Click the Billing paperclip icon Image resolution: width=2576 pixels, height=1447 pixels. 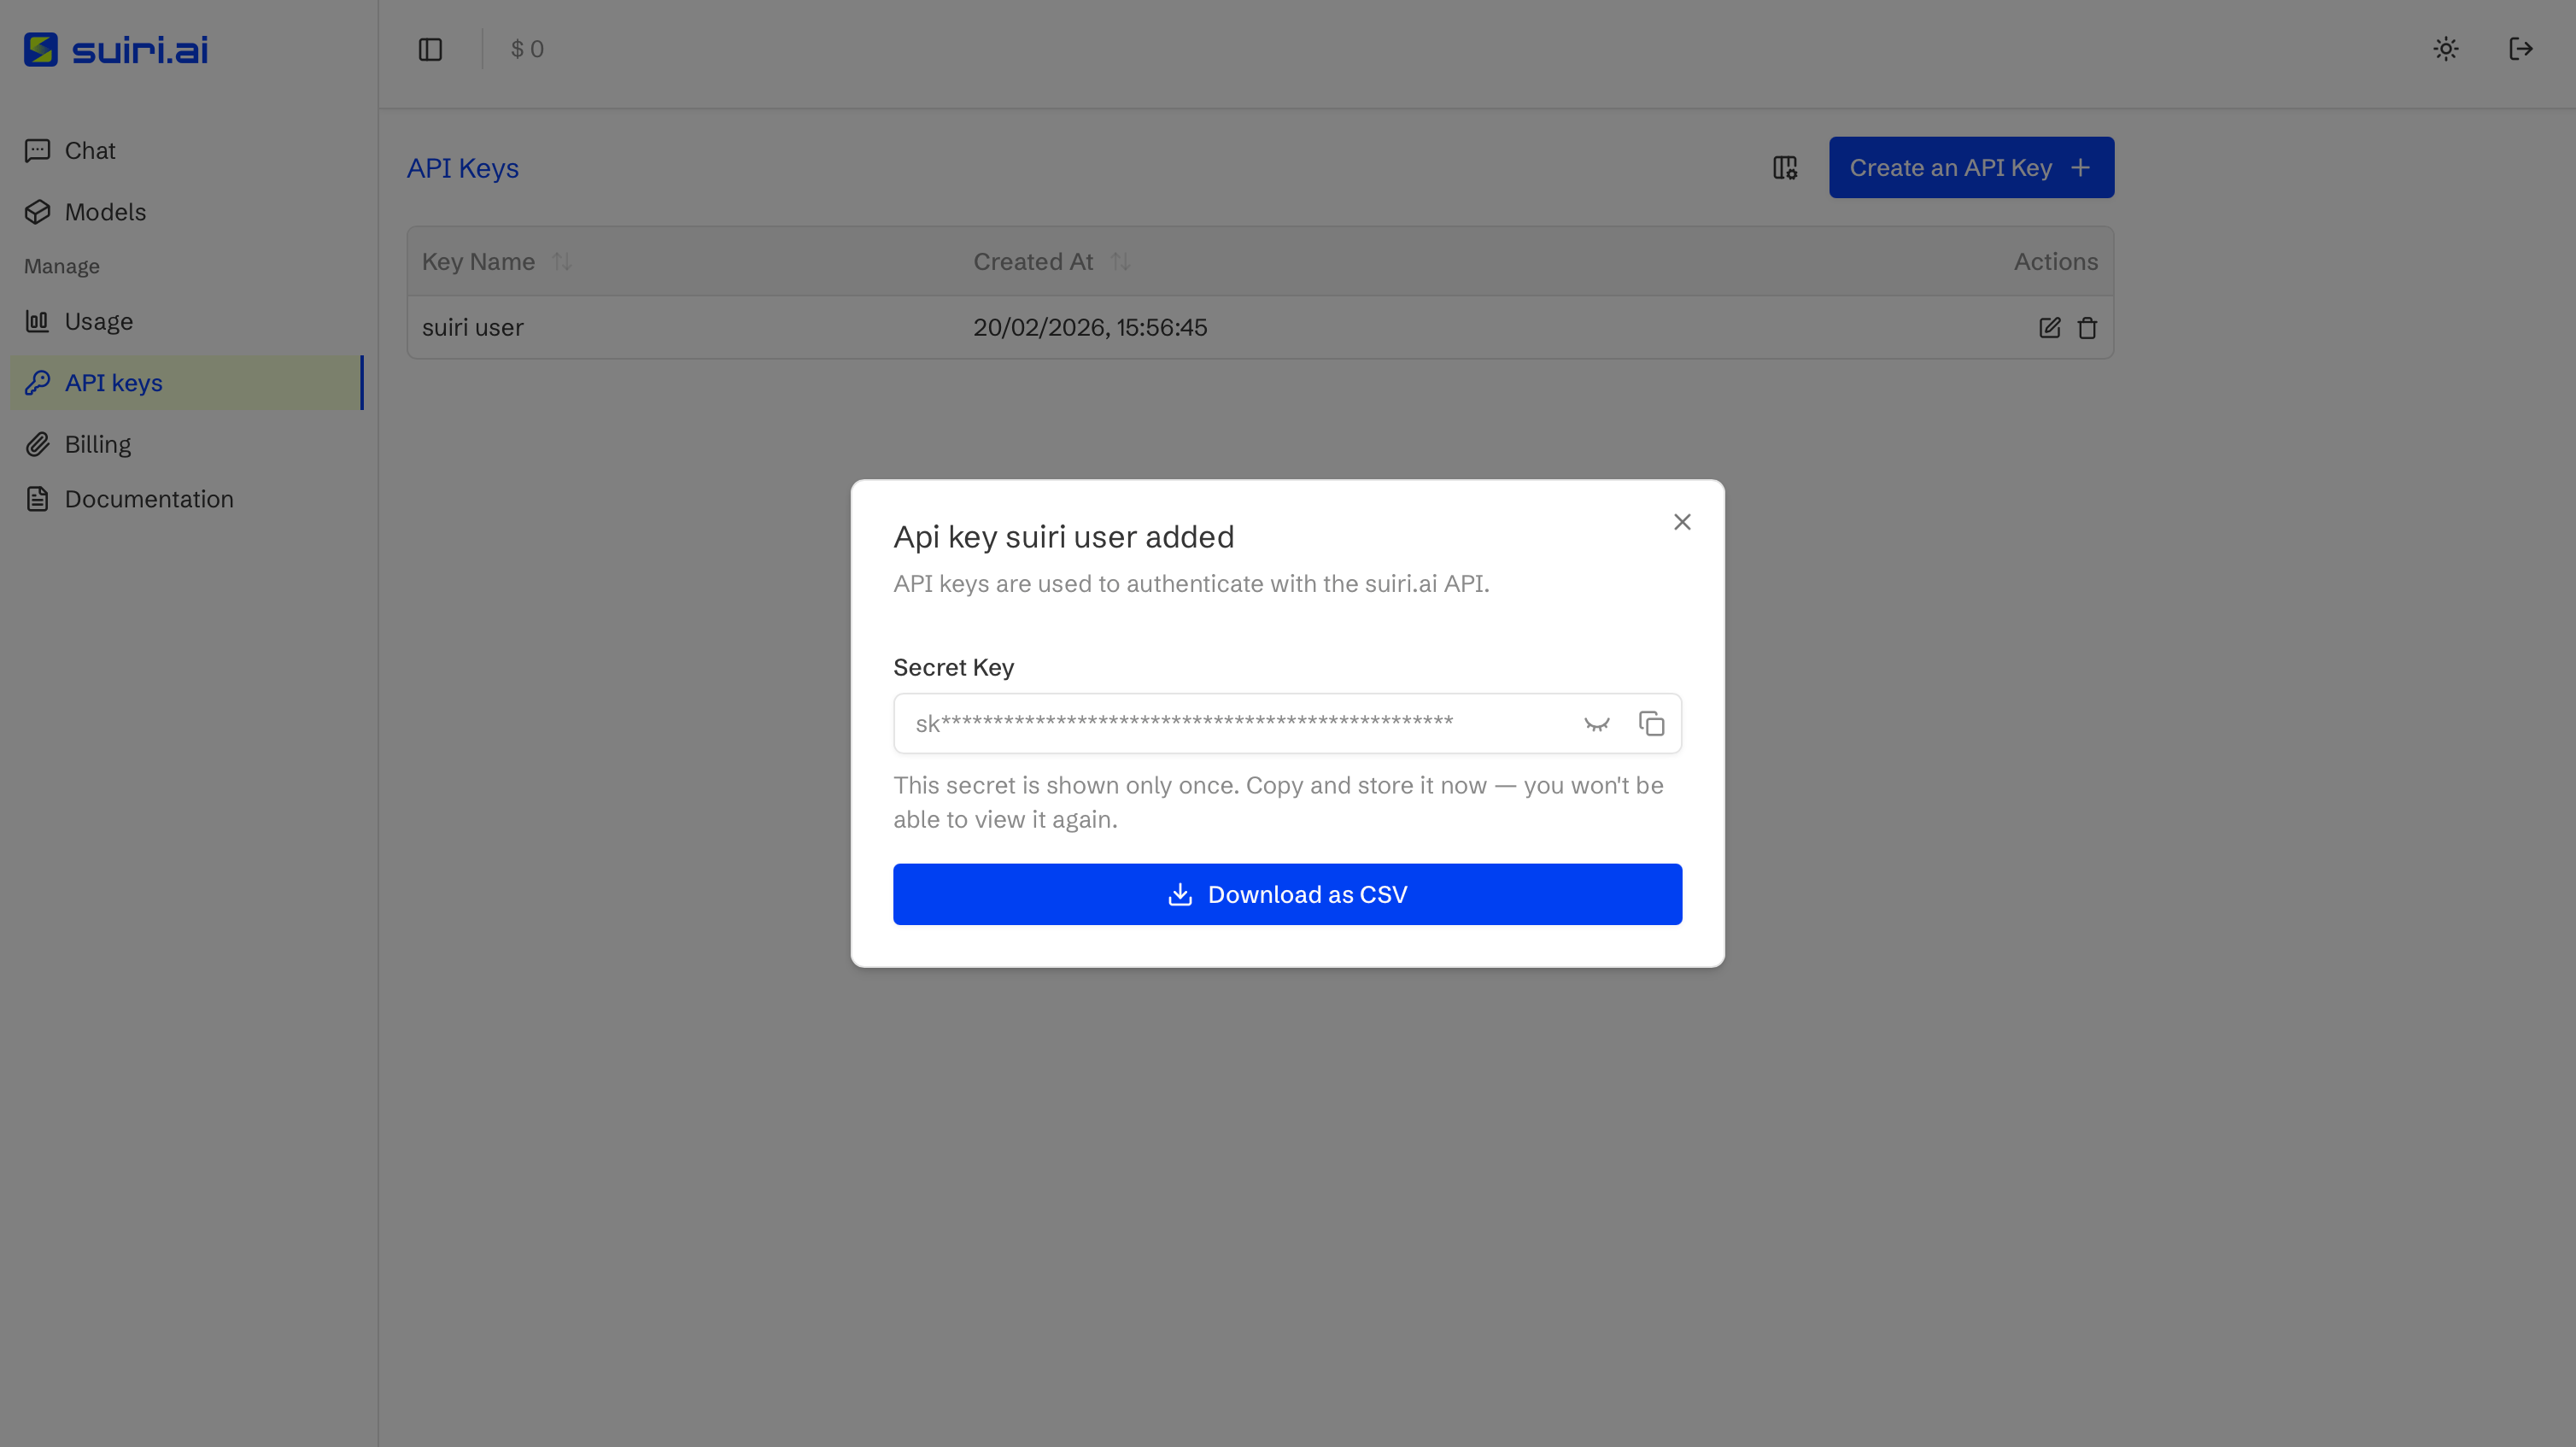(37, 444)
